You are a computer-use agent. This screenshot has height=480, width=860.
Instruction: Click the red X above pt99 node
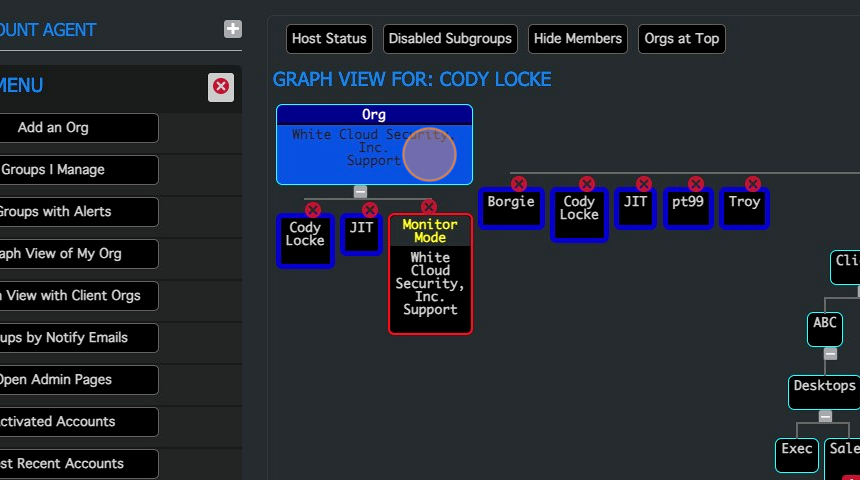695,184
